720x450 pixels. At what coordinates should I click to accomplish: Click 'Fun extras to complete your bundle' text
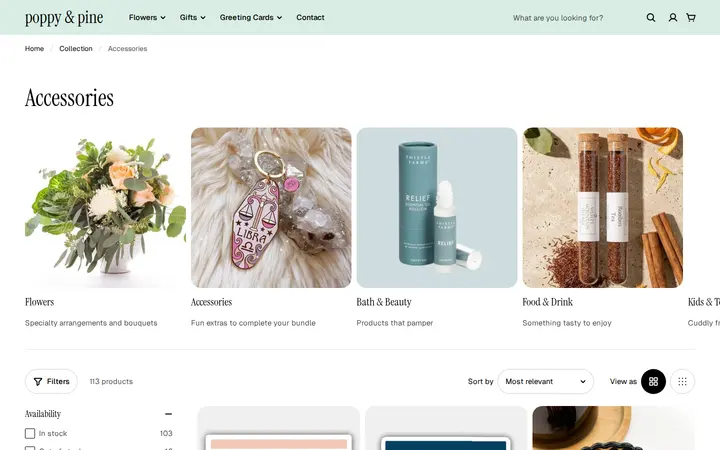(253, 323)
